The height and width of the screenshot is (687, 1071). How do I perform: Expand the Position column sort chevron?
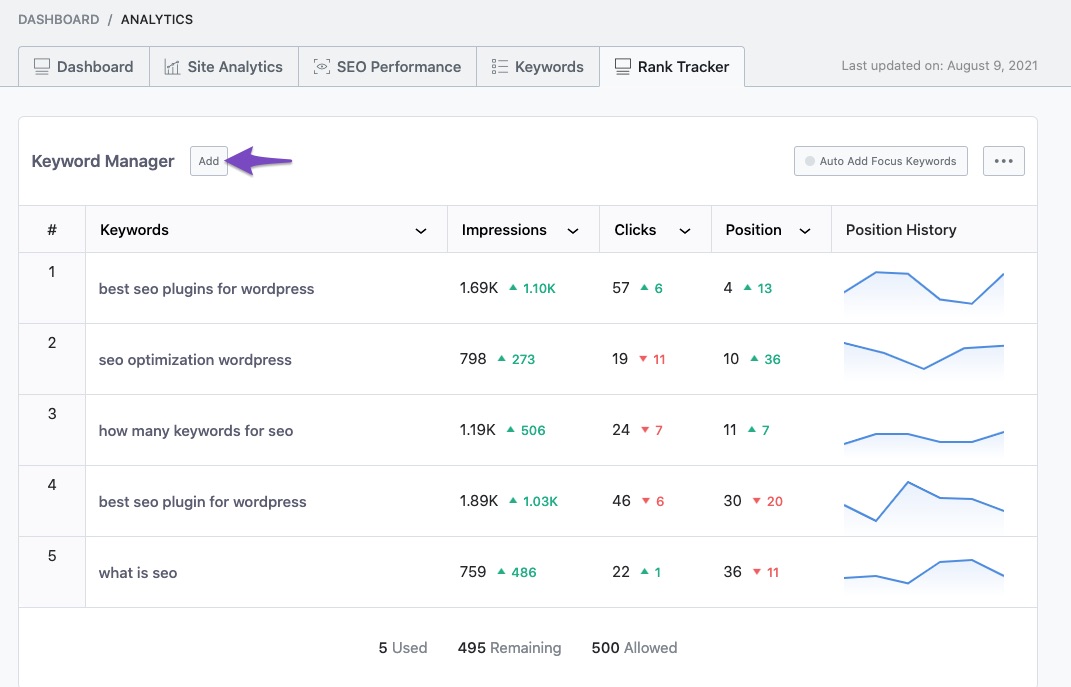pyautogui.click(x=805, y=231)
